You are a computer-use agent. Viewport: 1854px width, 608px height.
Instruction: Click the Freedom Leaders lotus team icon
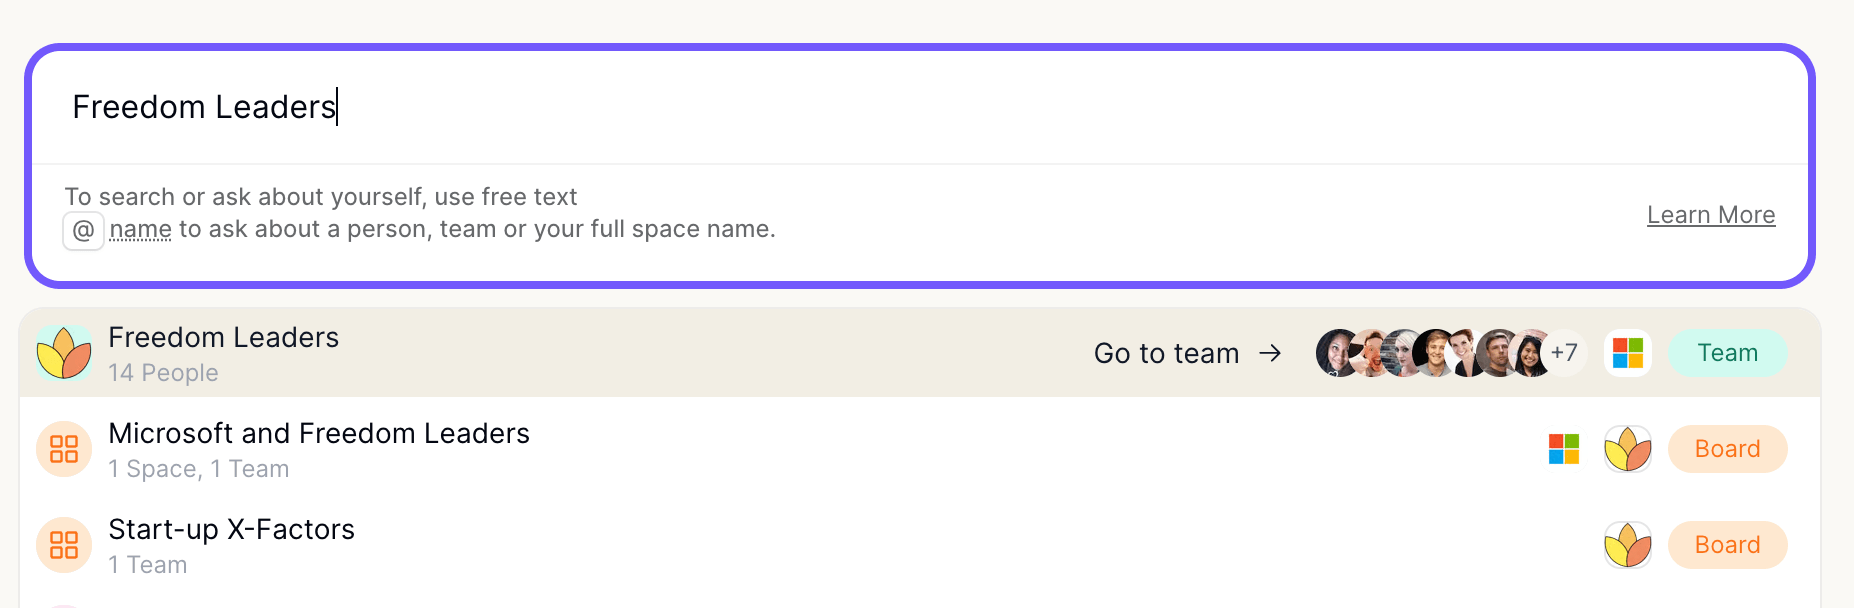point(64,353)
